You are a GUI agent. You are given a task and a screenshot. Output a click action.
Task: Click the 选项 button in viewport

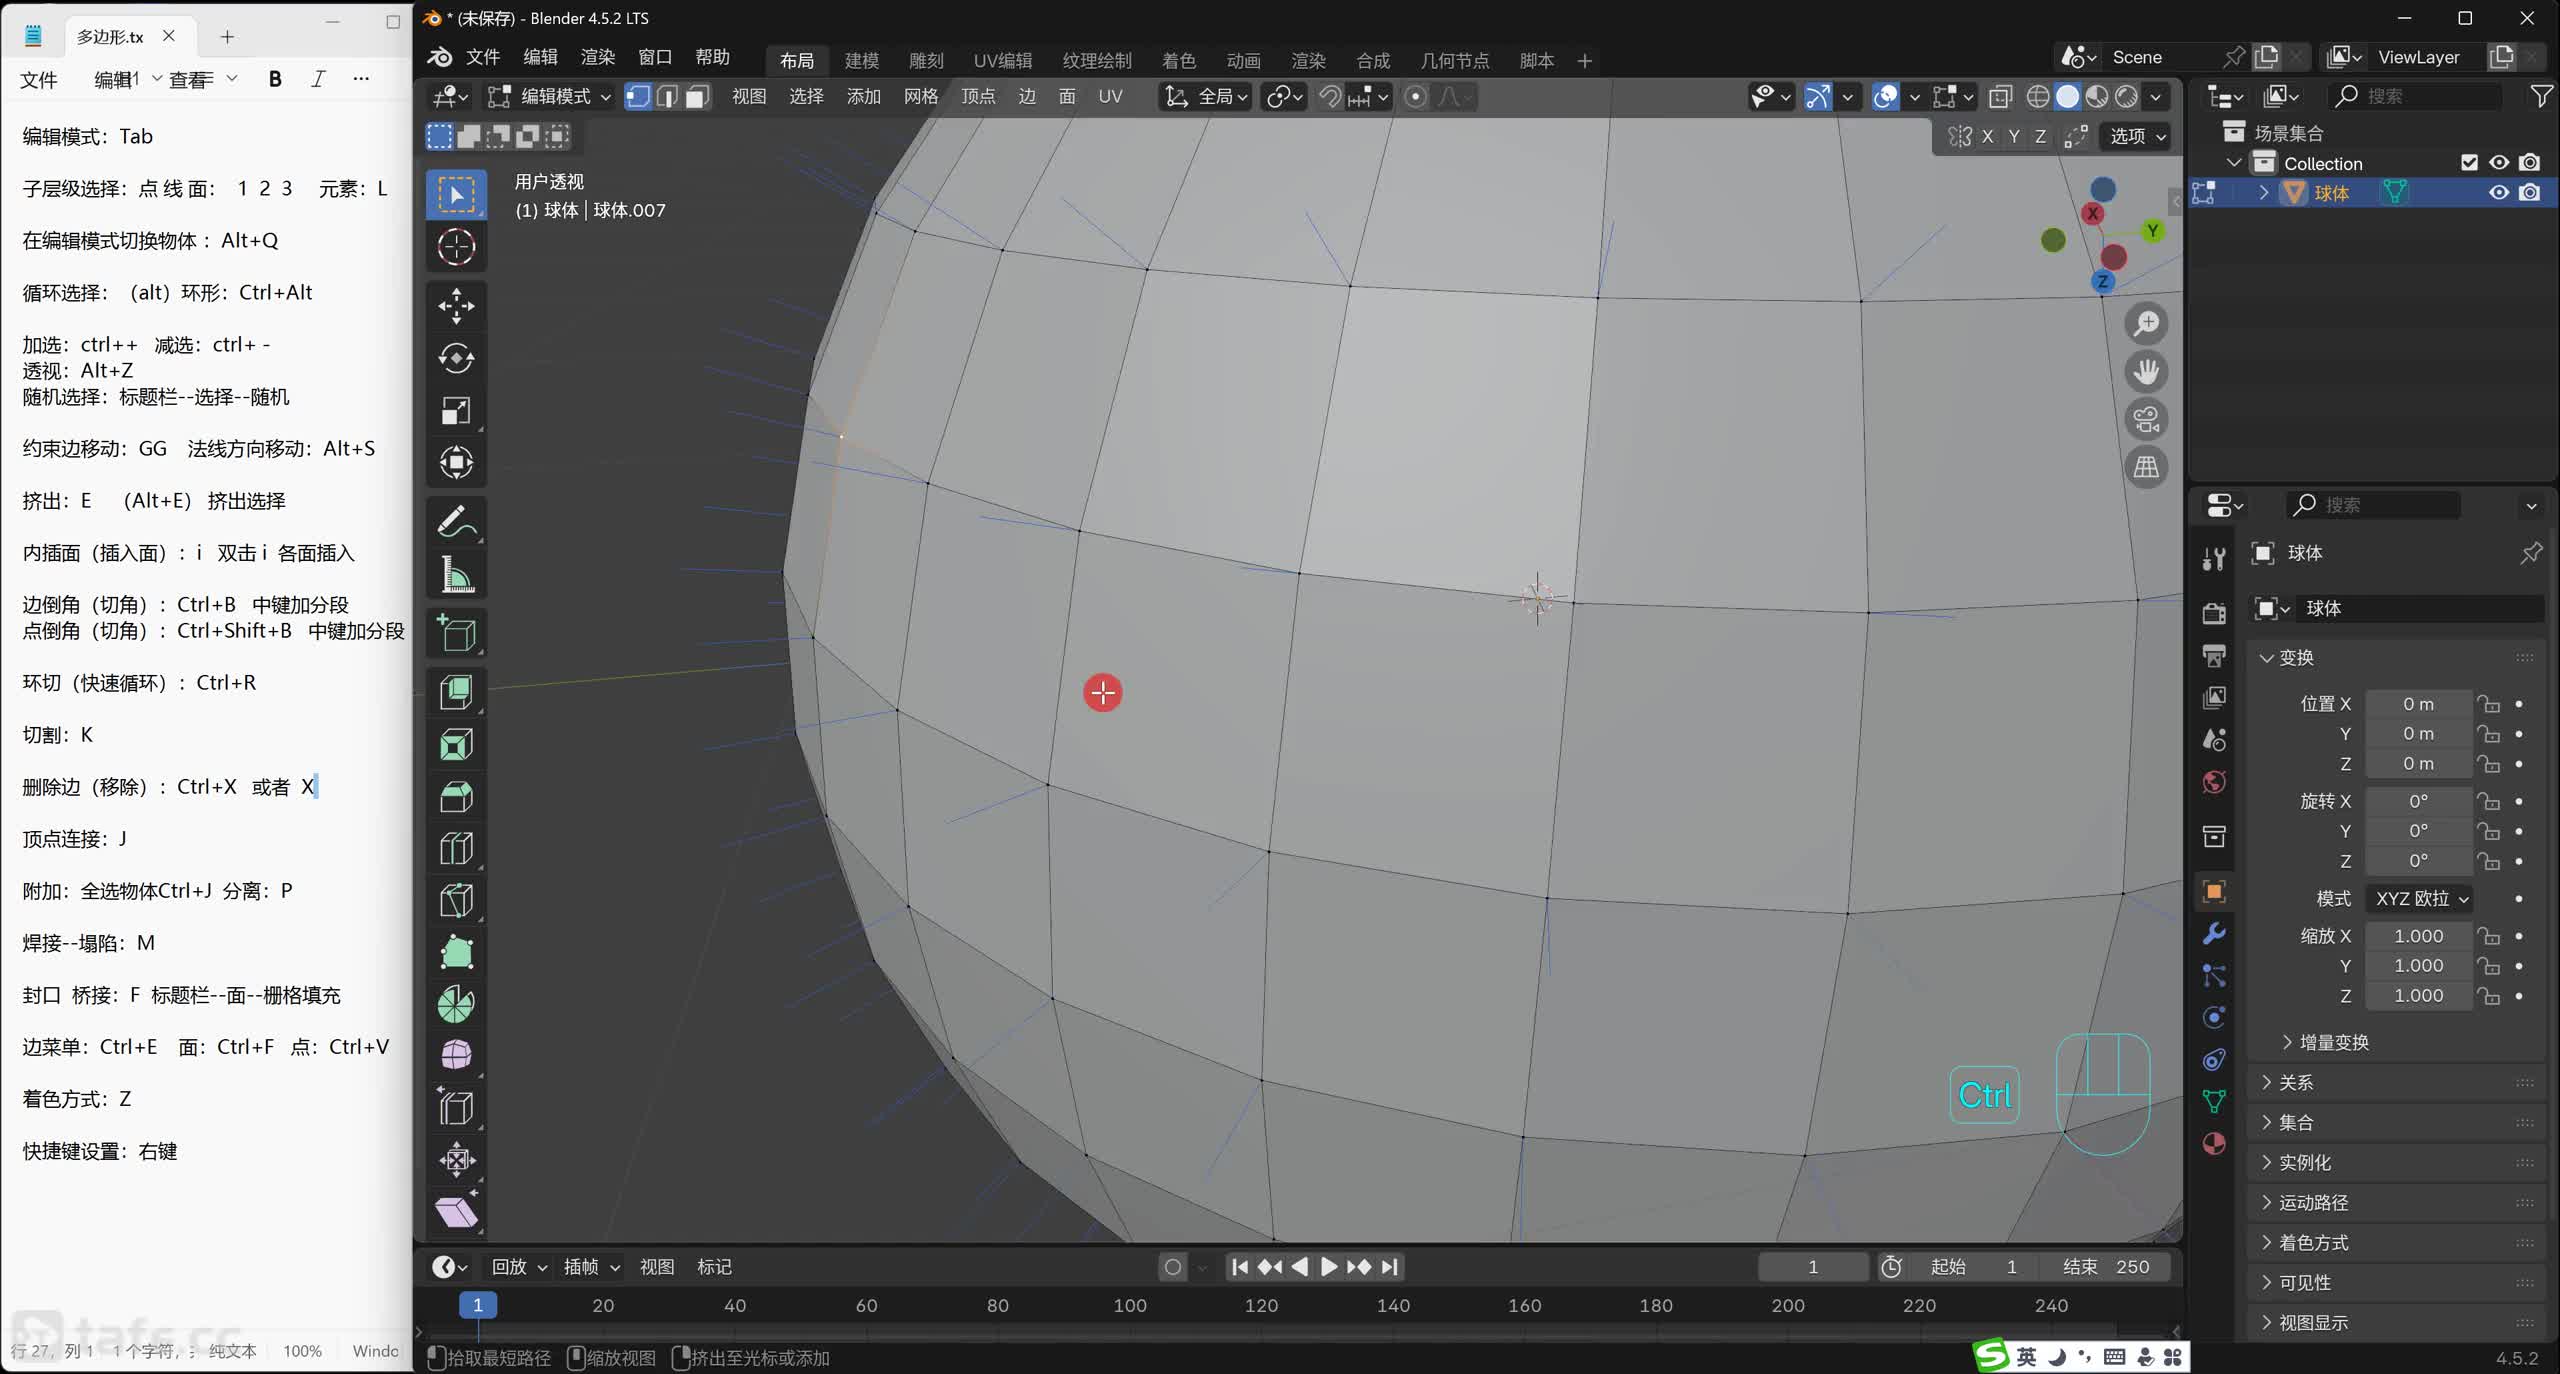[2136, 136]
